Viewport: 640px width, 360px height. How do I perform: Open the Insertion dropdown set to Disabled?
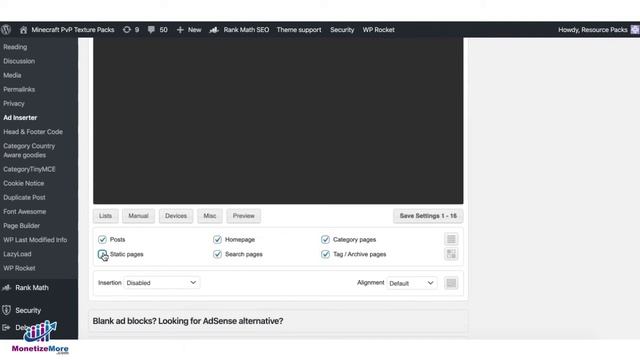(x=162, y=282)
